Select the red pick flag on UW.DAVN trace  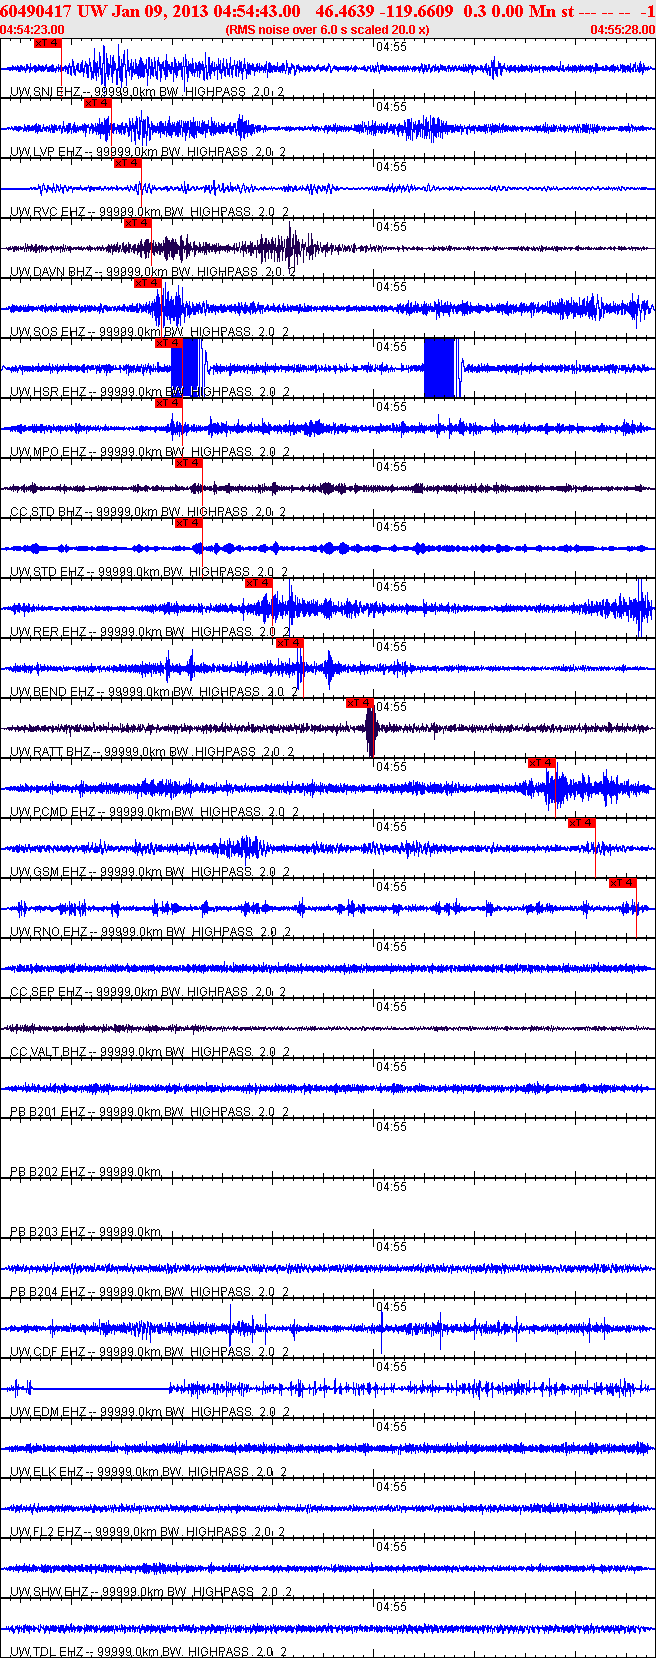pos(137,223)
